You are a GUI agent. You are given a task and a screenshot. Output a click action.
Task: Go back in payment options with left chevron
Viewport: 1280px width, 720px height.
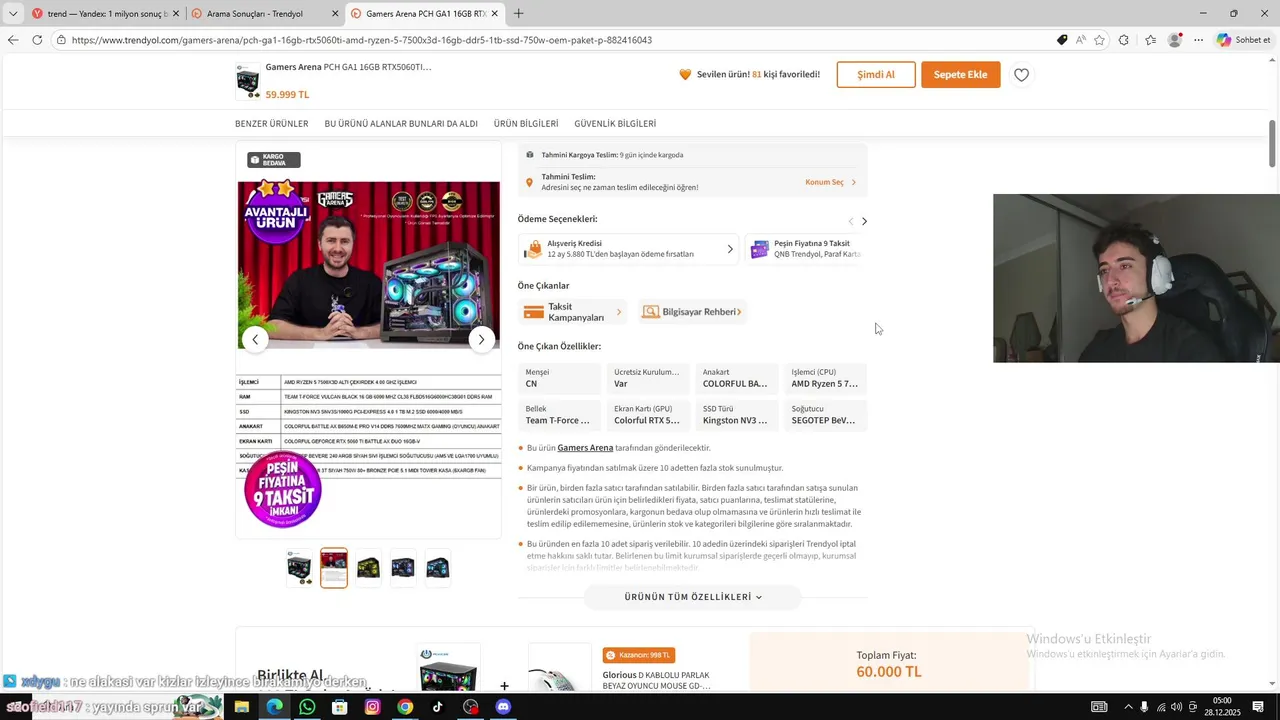coord(851,221)
